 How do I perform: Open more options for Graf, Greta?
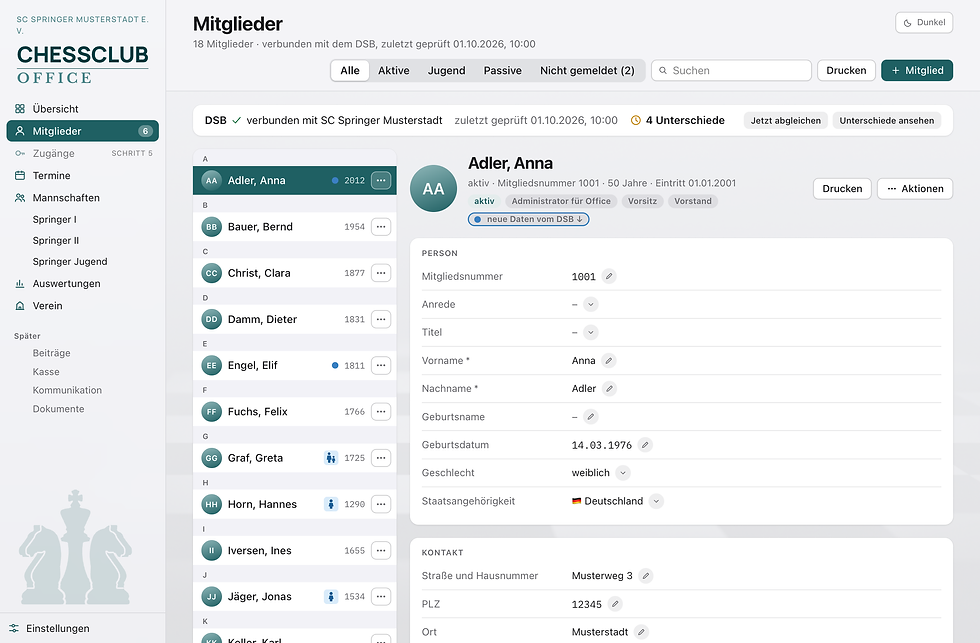pos(381,458)
